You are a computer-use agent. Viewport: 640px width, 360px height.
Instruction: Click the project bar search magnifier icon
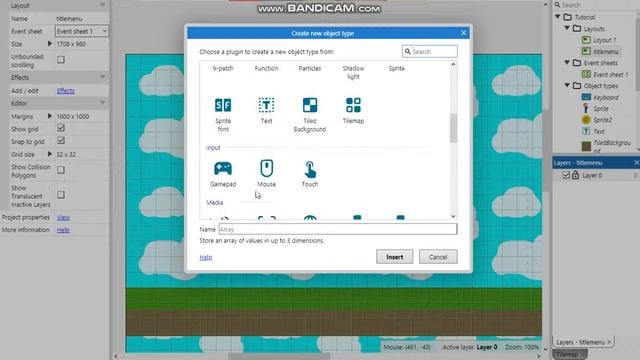click(558, 5)
